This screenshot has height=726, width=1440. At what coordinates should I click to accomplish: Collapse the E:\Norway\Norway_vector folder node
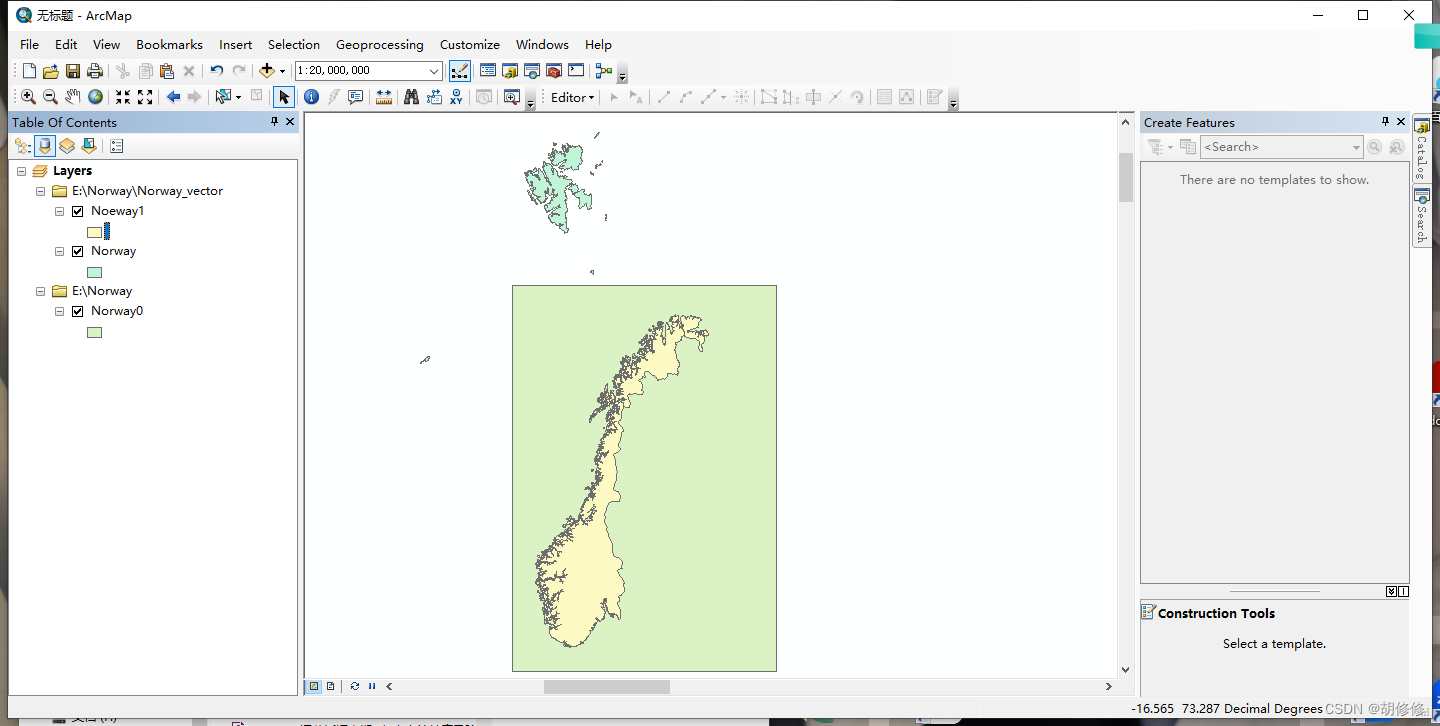coord(40,191)
